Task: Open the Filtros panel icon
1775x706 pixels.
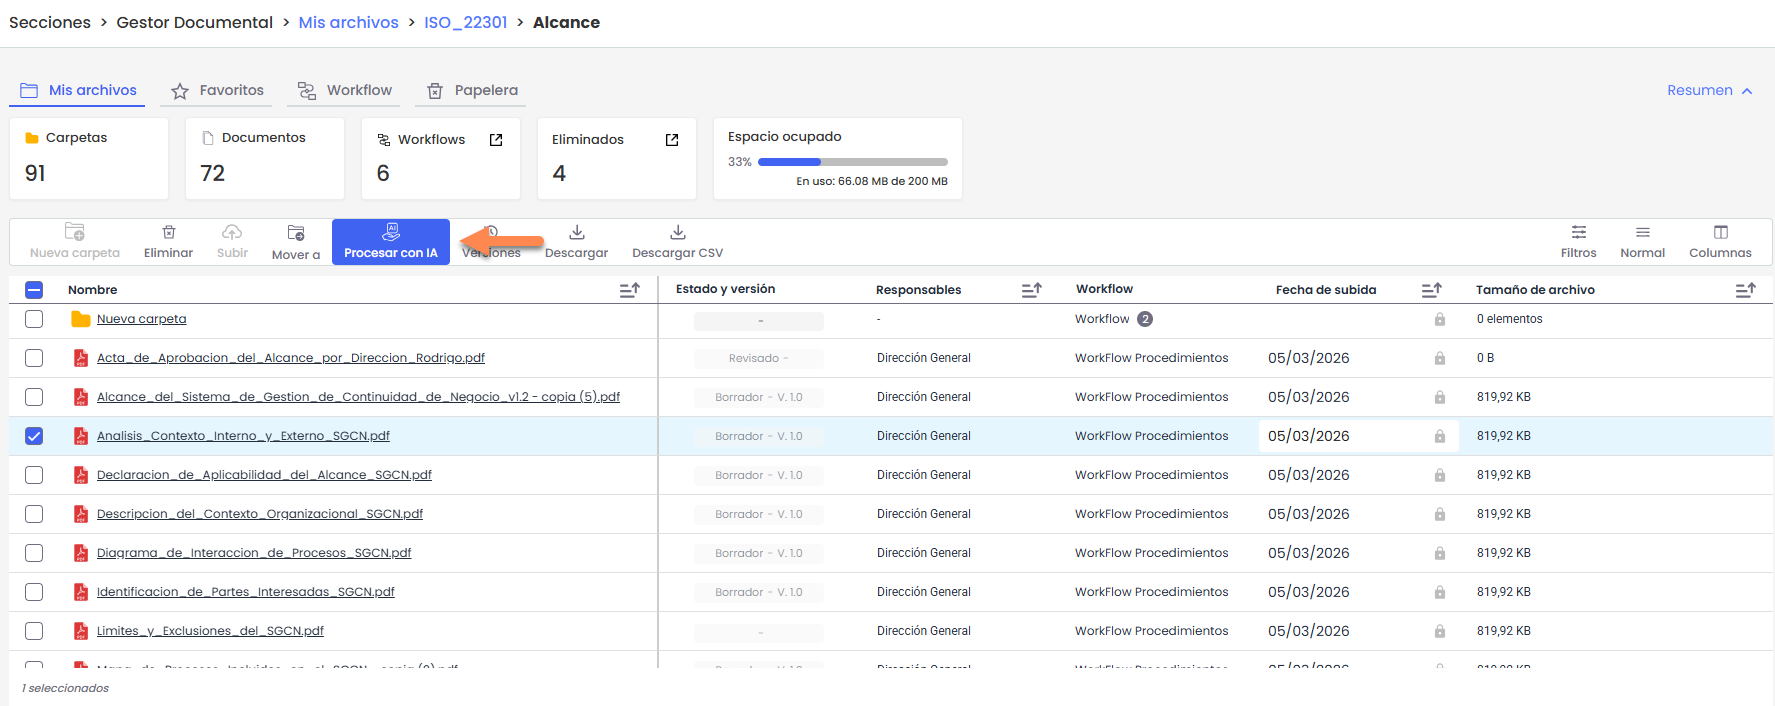Action: [x=1578, y=232]
